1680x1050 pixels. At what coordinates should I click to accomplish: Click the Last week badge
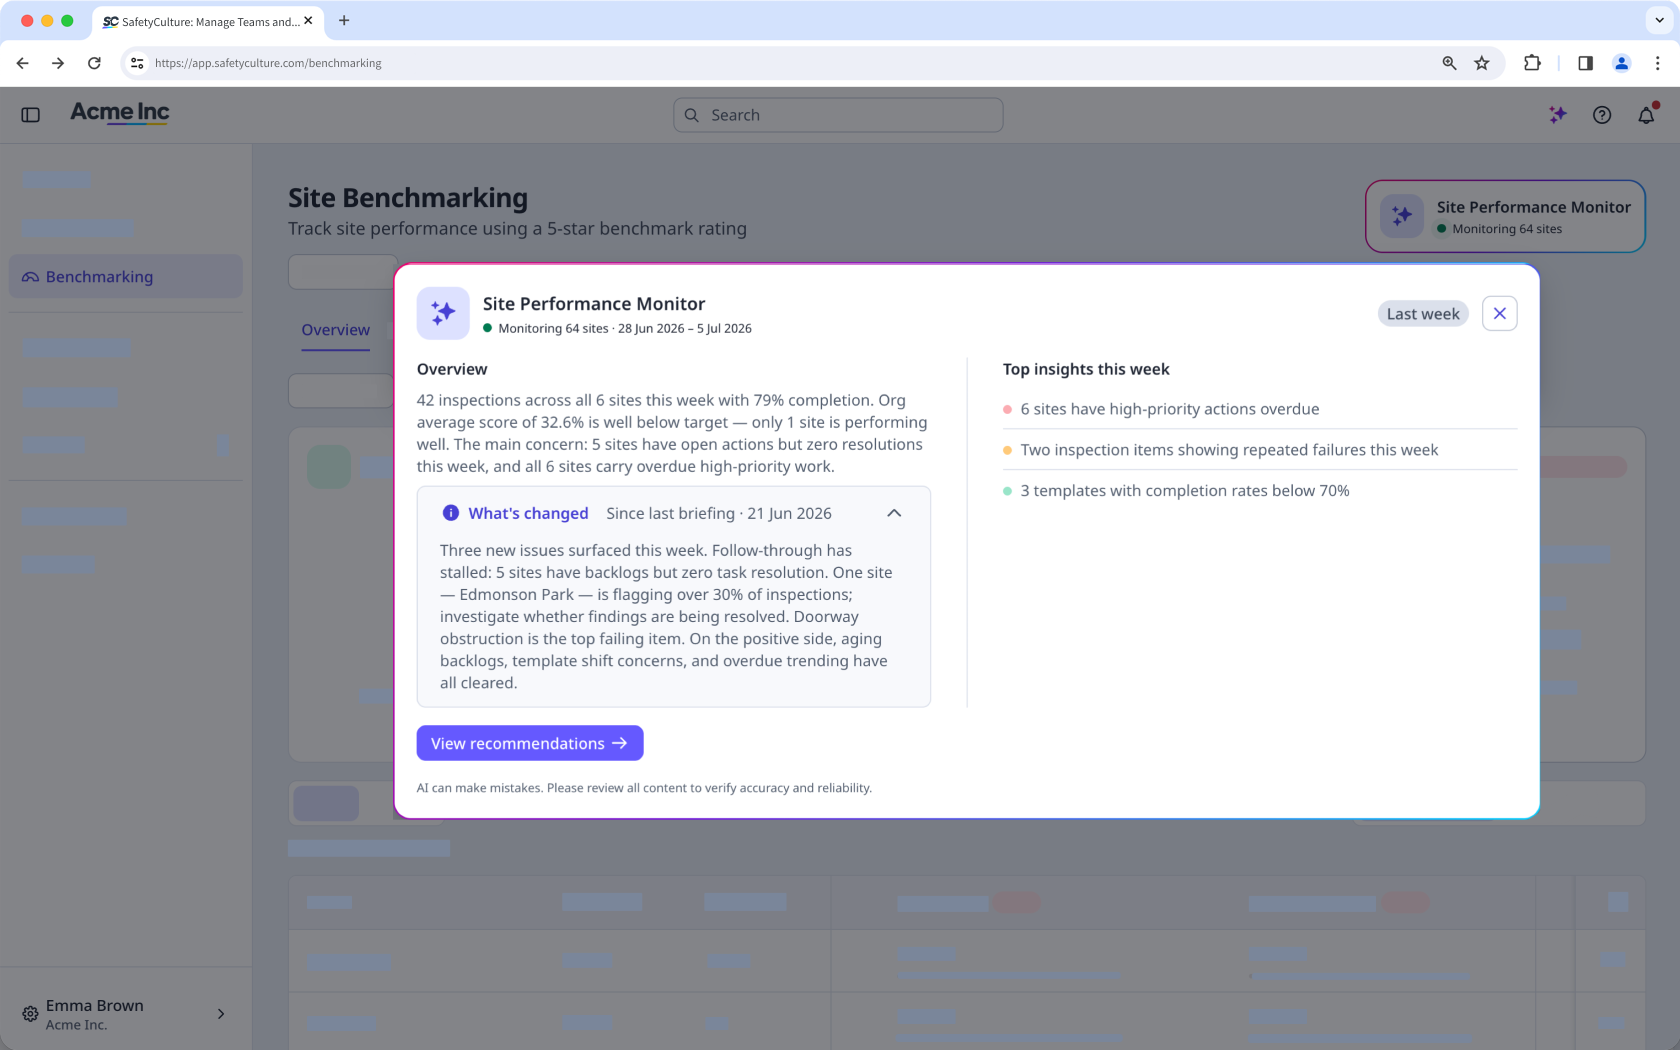pyautogui.click(x=1423, y=313)
